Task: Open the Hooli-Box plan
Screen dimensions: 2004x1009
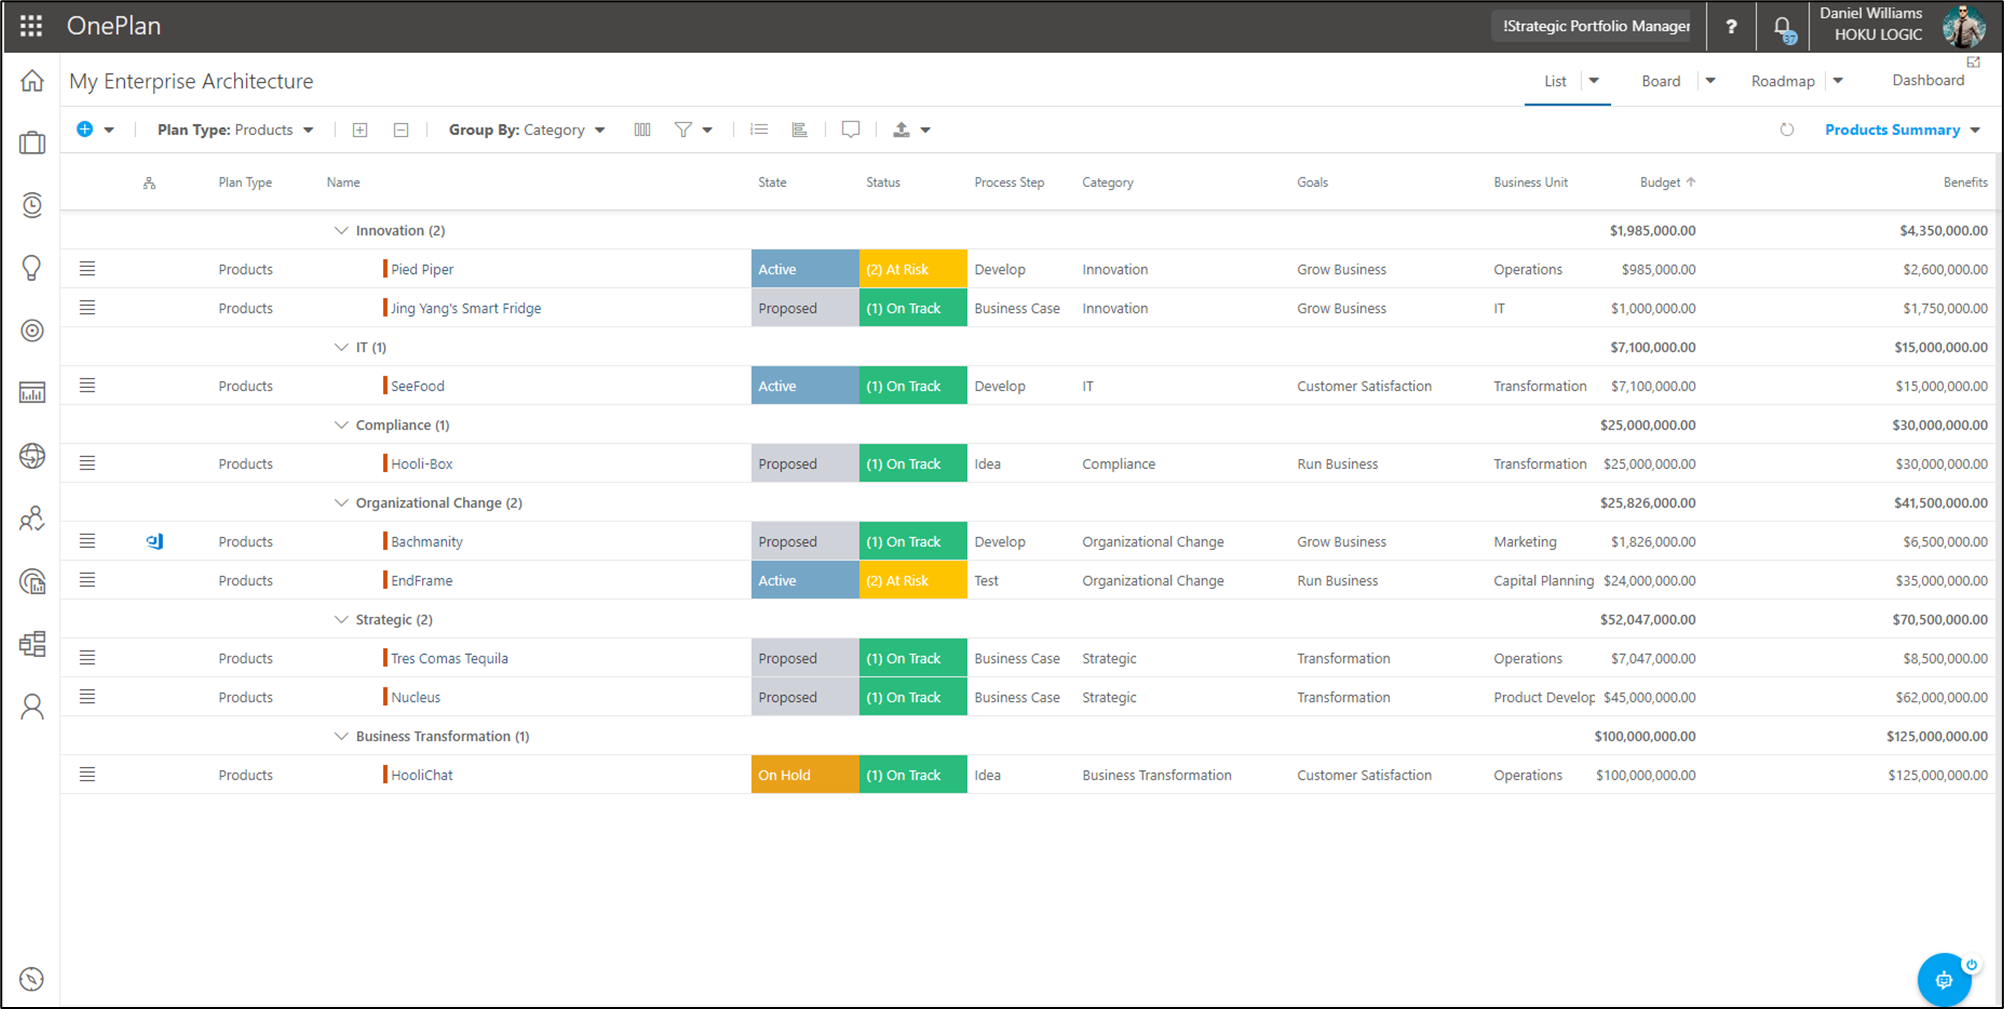Action: tap(422, 464)
